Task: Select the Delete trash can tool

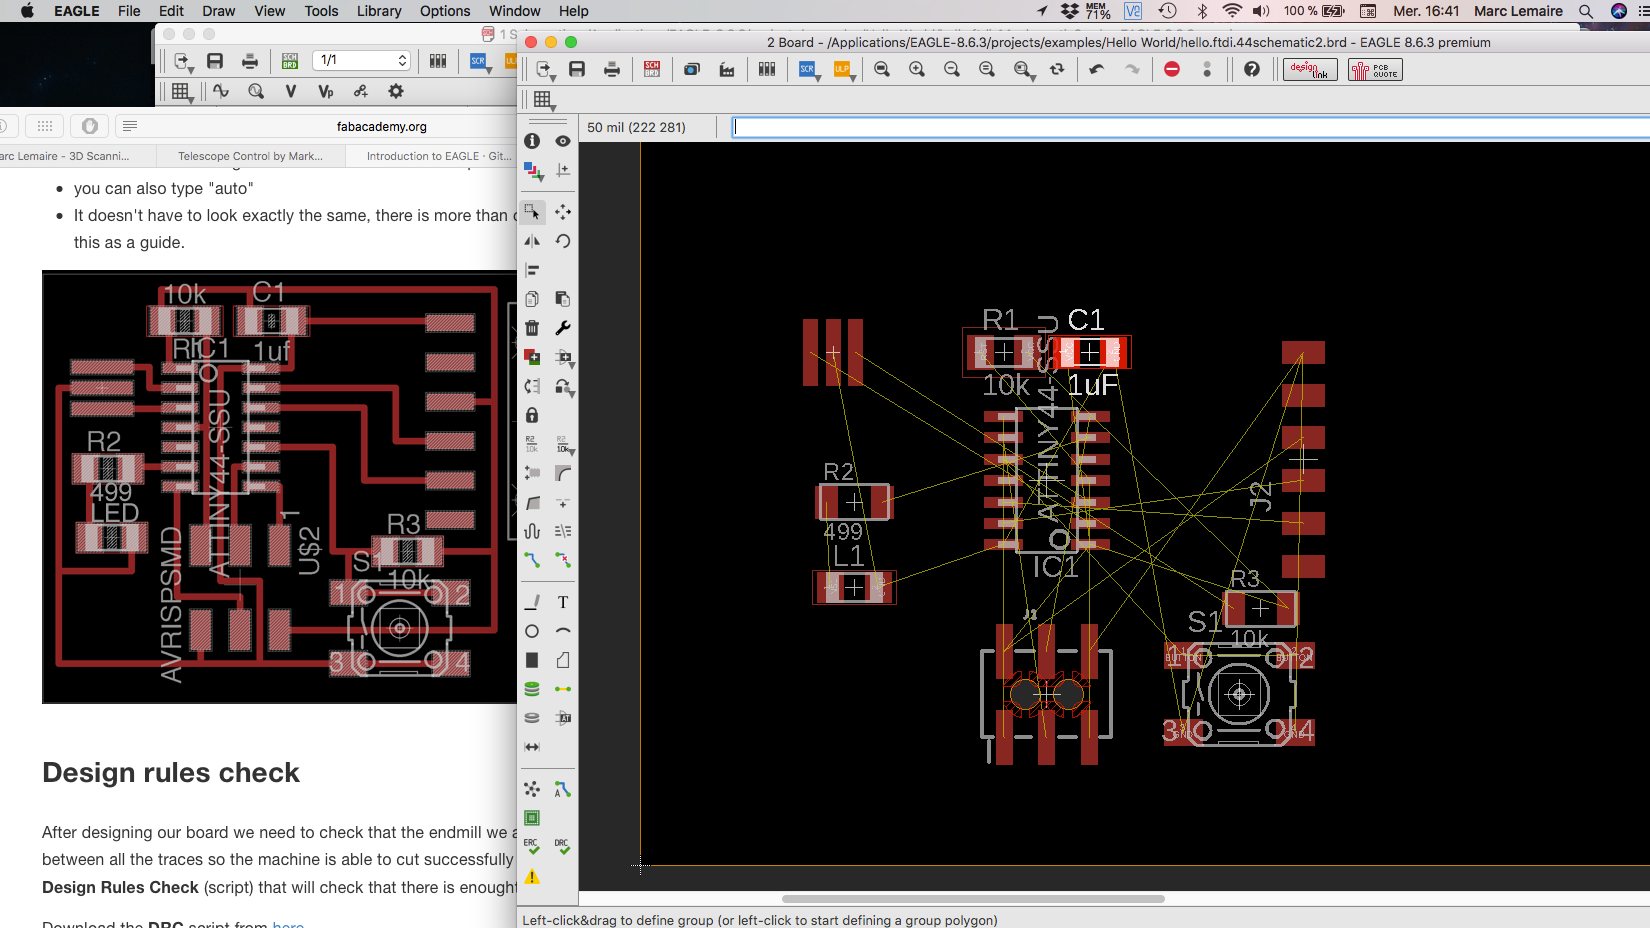Action: tap(532, 328)
